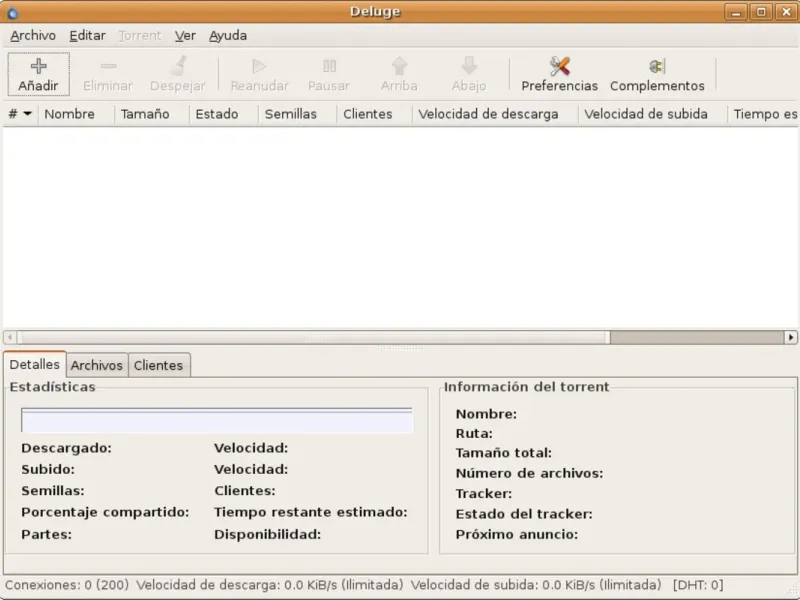Click the Porcentaje compartido label
The width and height of the screenshot is (800, 600).
coord(105,512)
